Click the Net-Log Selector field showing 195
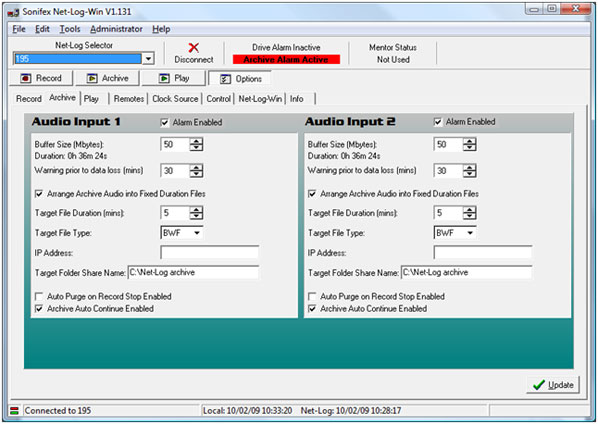 coord(78,59)
